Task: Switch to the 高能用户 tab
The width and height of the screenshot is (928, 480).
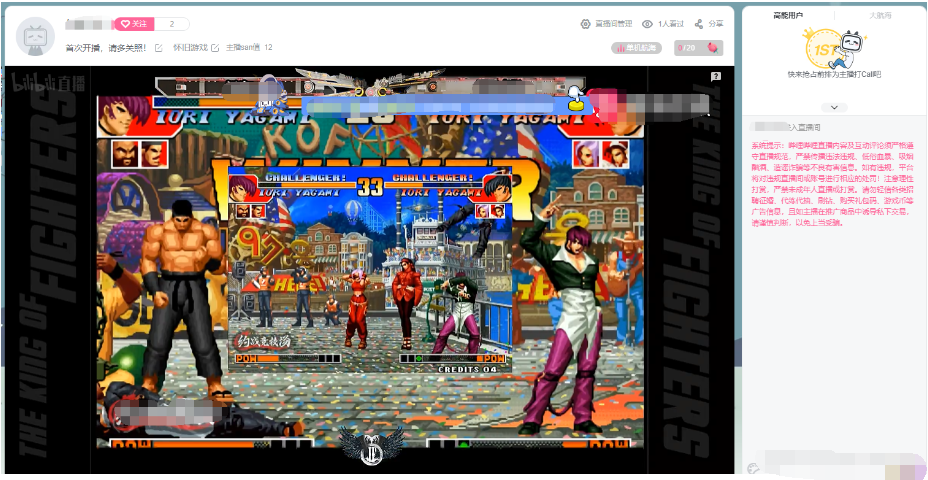Action: pos(788,16)
